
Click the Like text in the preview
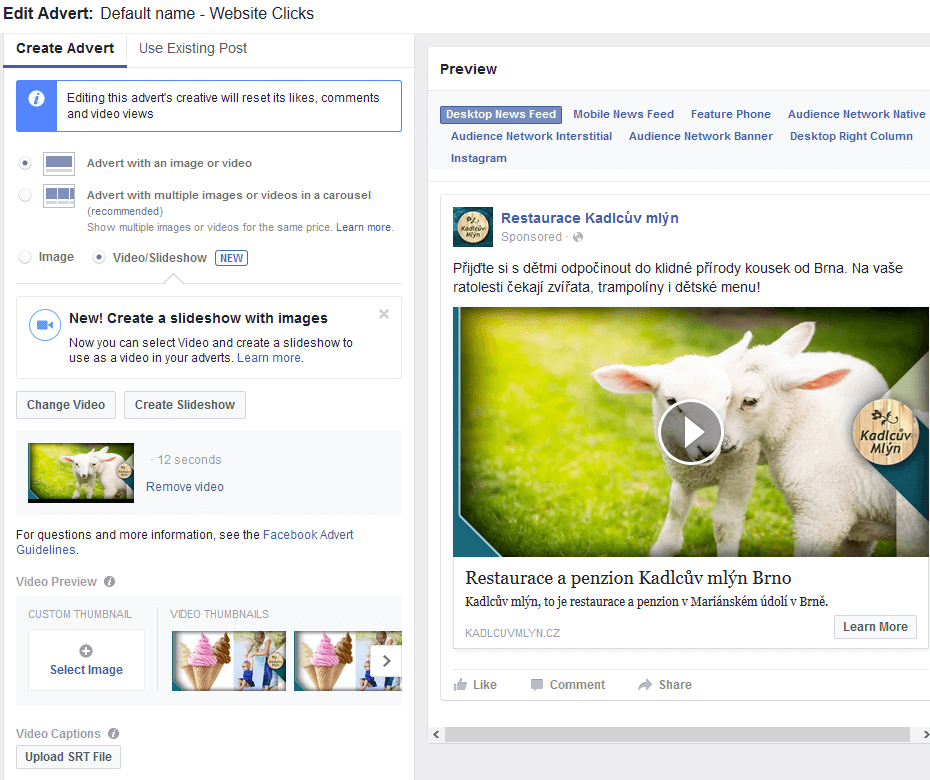click(x=485, y=685)
